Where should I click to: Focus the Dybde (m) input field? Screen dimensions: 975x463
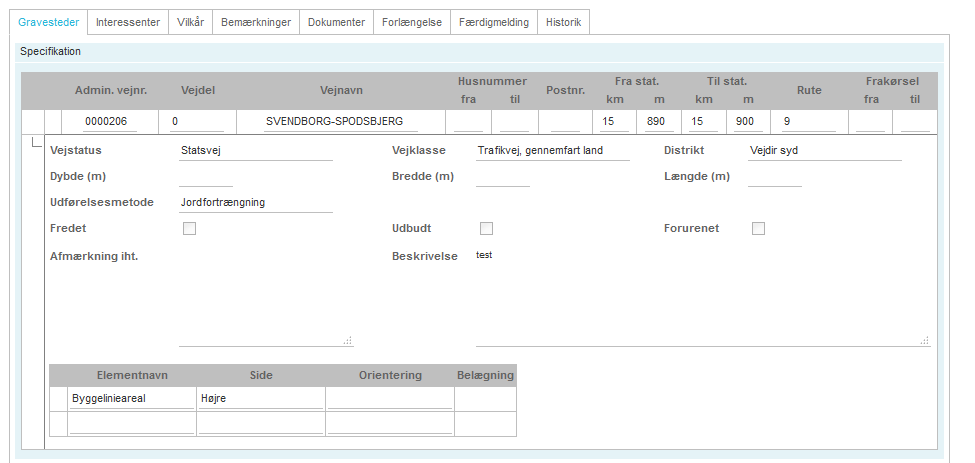pos(205,177)
